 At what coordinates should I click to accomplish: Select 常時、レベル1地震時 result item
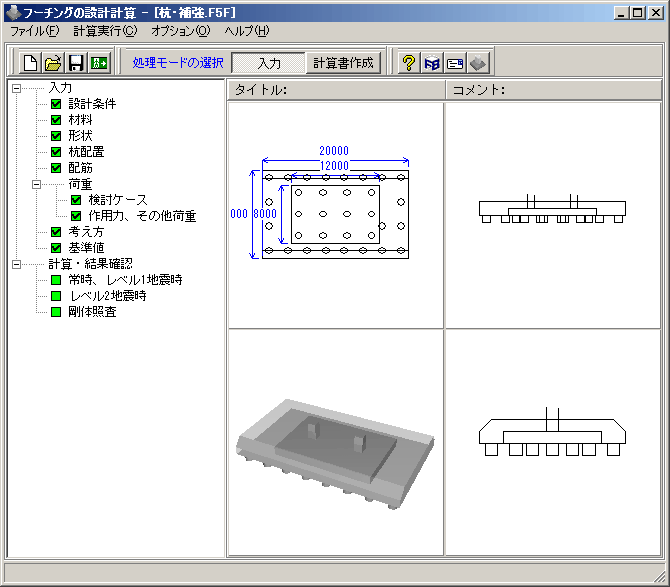pyautogui.click(x=125, y=280)
